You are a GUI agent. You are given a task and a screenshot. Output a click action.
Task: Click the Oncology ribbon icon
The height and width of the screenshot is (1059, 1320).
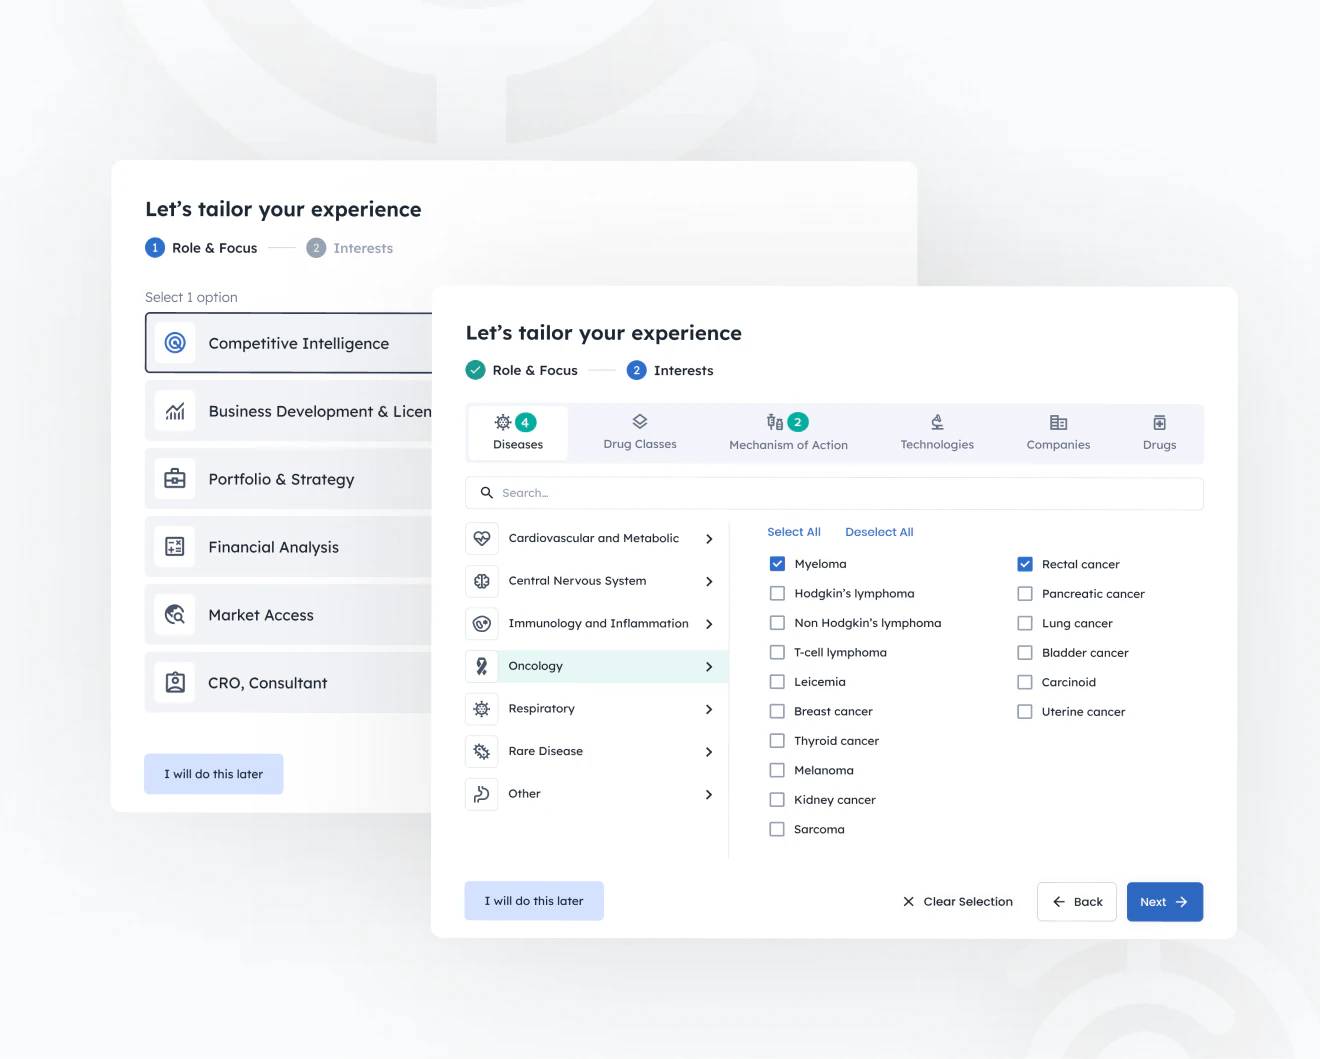[x=482, y=666]
